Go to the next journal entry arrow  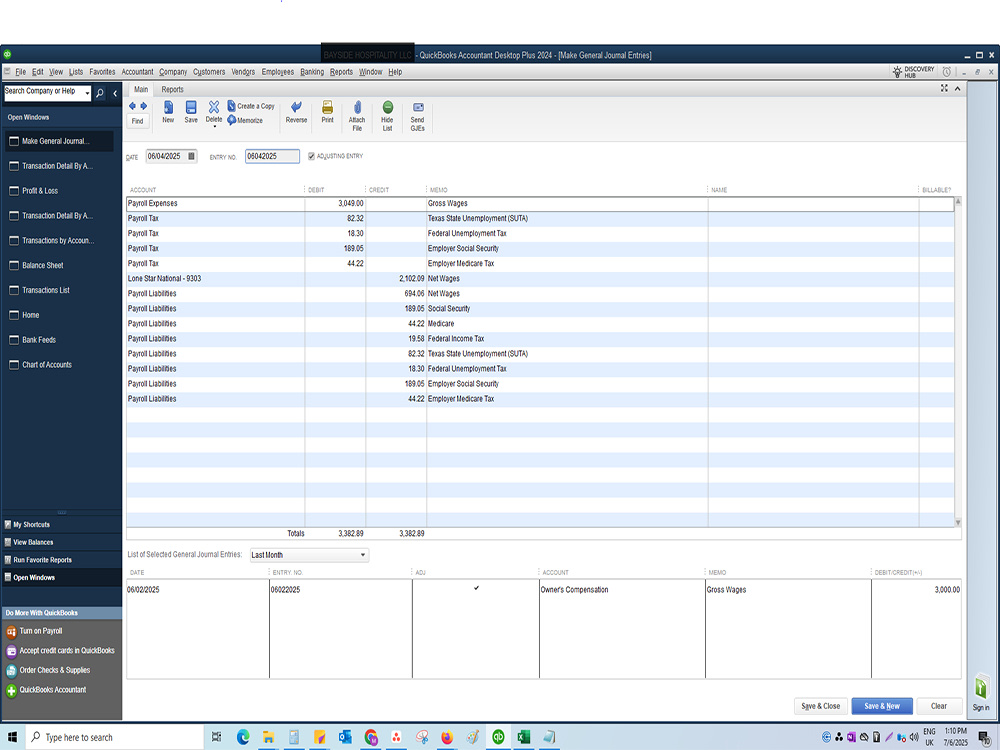pos(143,106)
